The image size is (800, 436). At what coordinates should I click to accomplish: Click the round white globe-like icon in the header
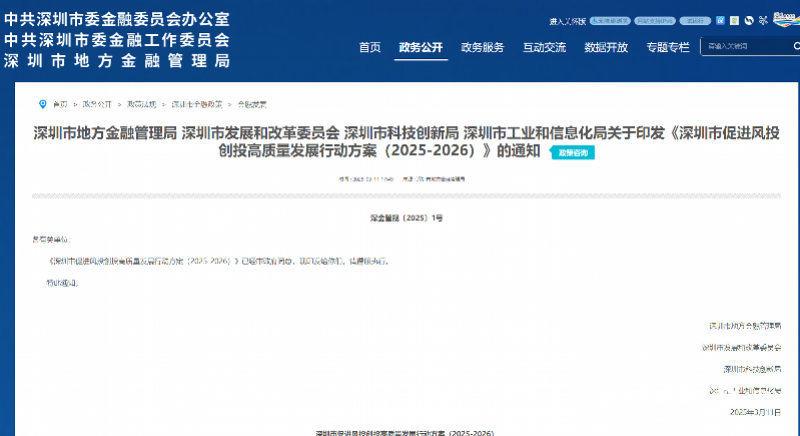pyautogui.click(x=749, y=20)
